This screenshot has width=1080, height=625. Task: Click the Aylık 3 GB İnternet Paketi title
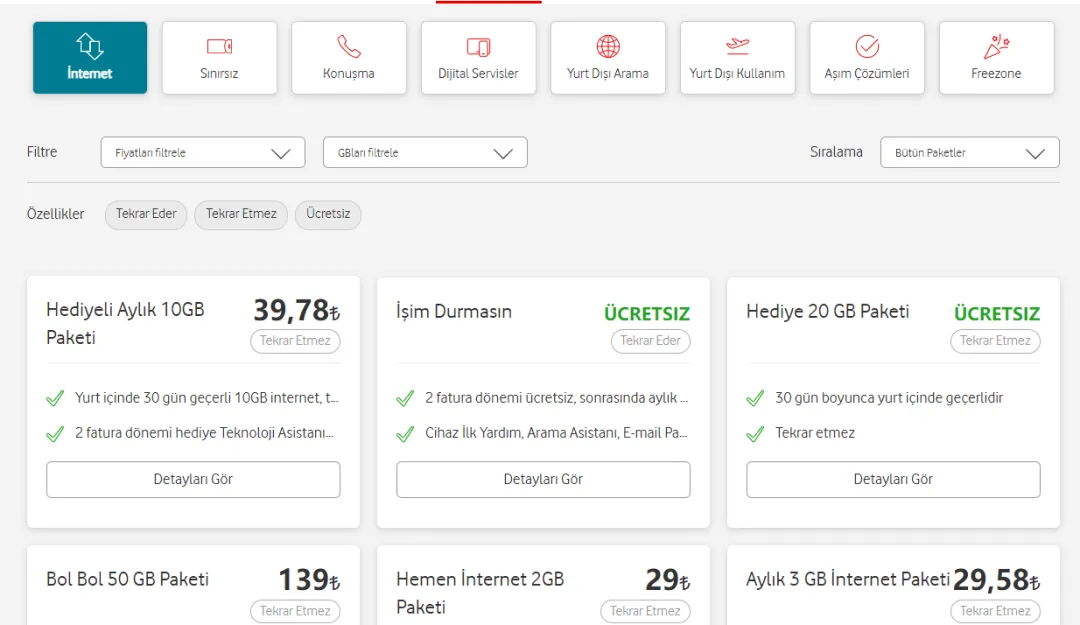(x=848, y=580)
